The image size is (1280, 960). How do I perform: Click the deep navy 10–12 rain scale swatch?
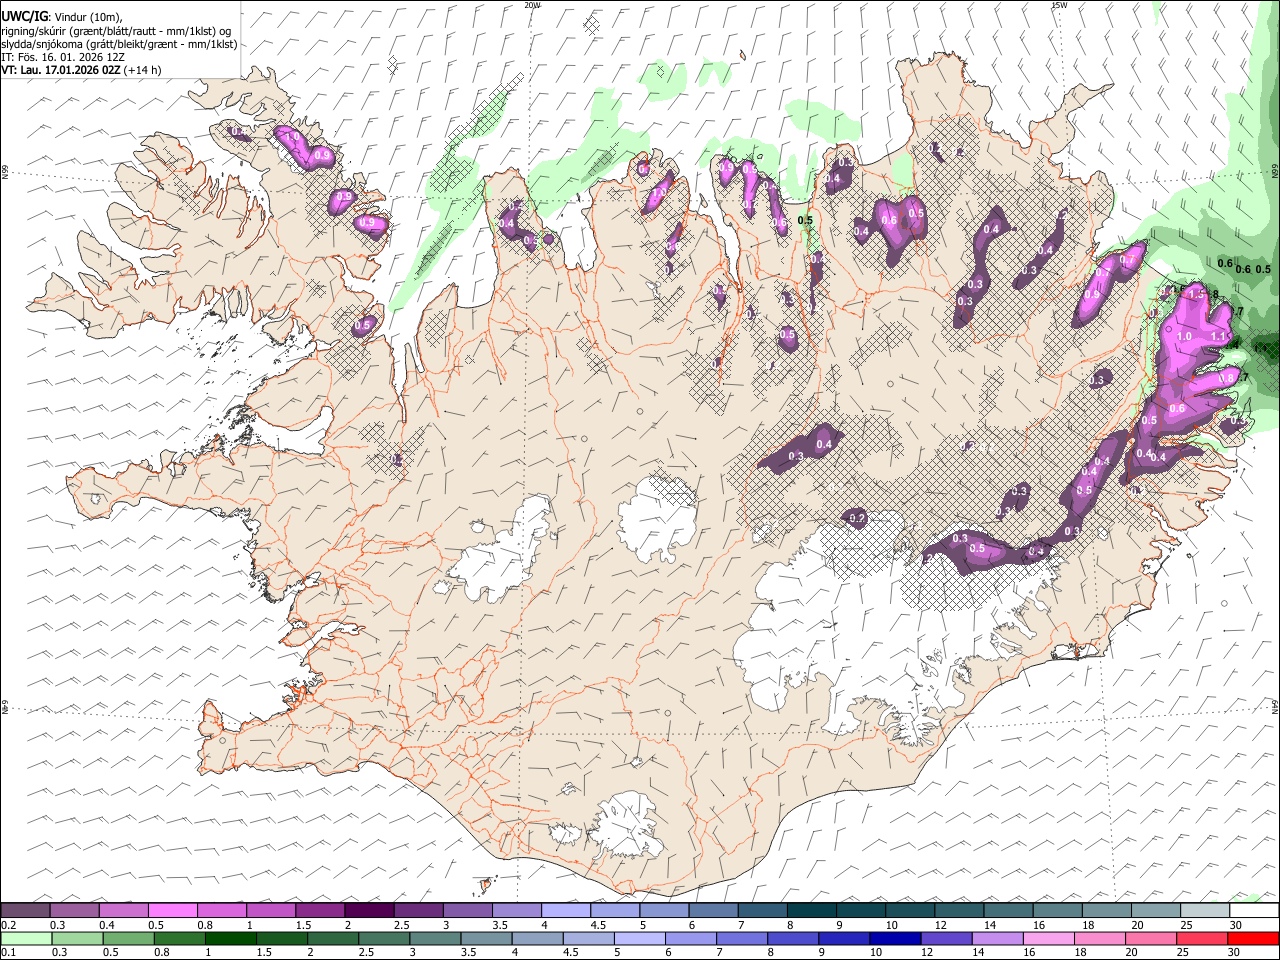[895, 939]
